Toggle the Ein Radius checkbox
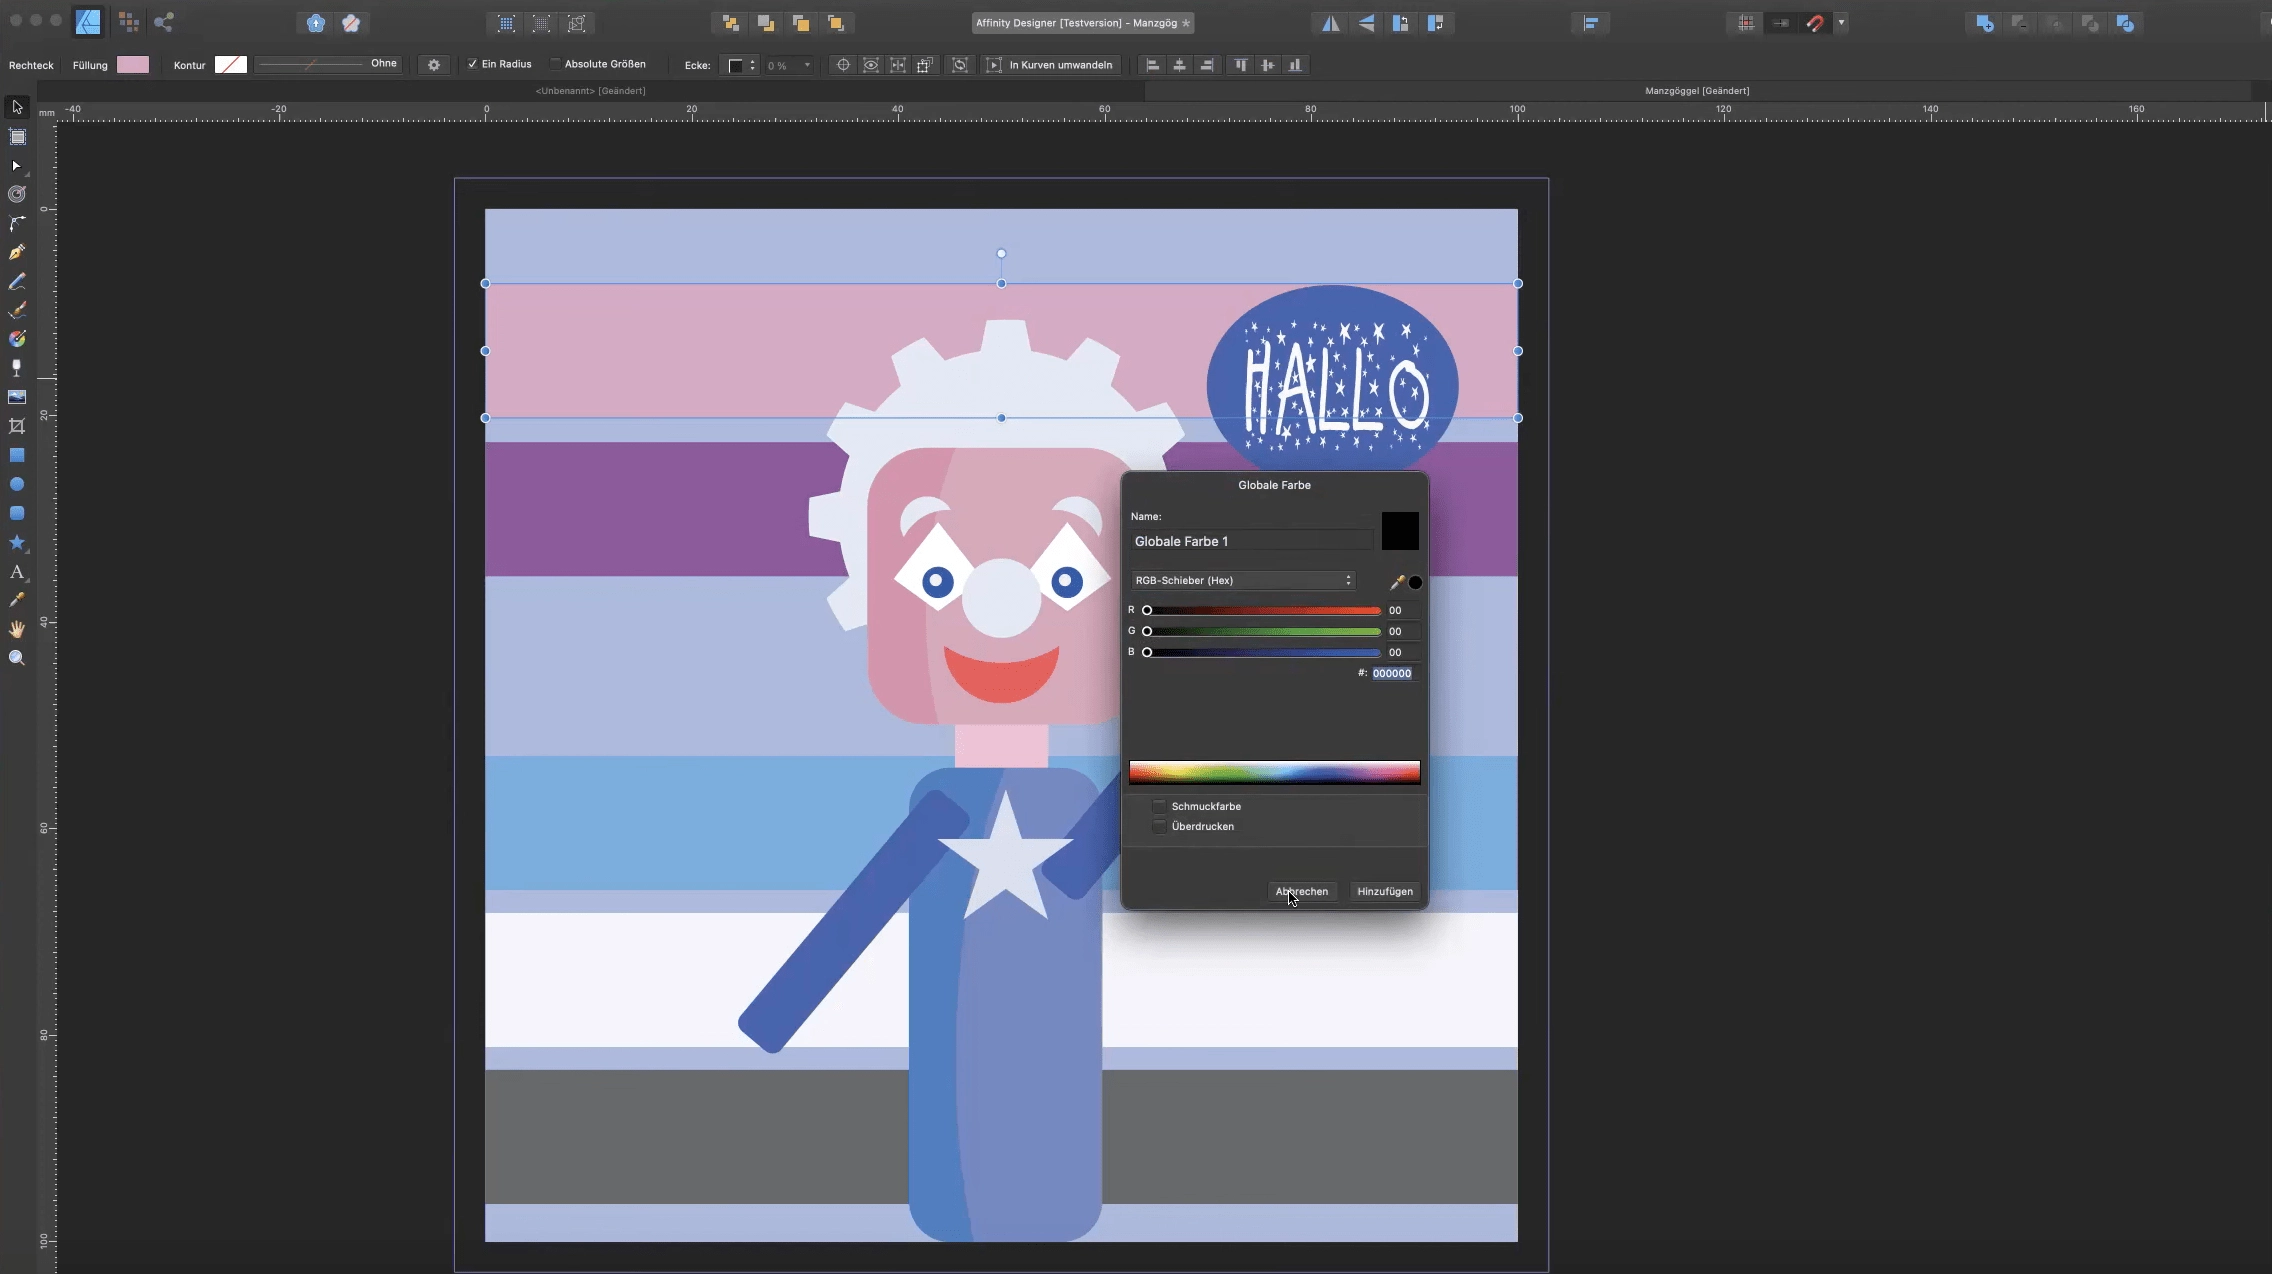The height and width of the screenshot is (1274, 2272). pyautogui.click(x=473, y=64)
